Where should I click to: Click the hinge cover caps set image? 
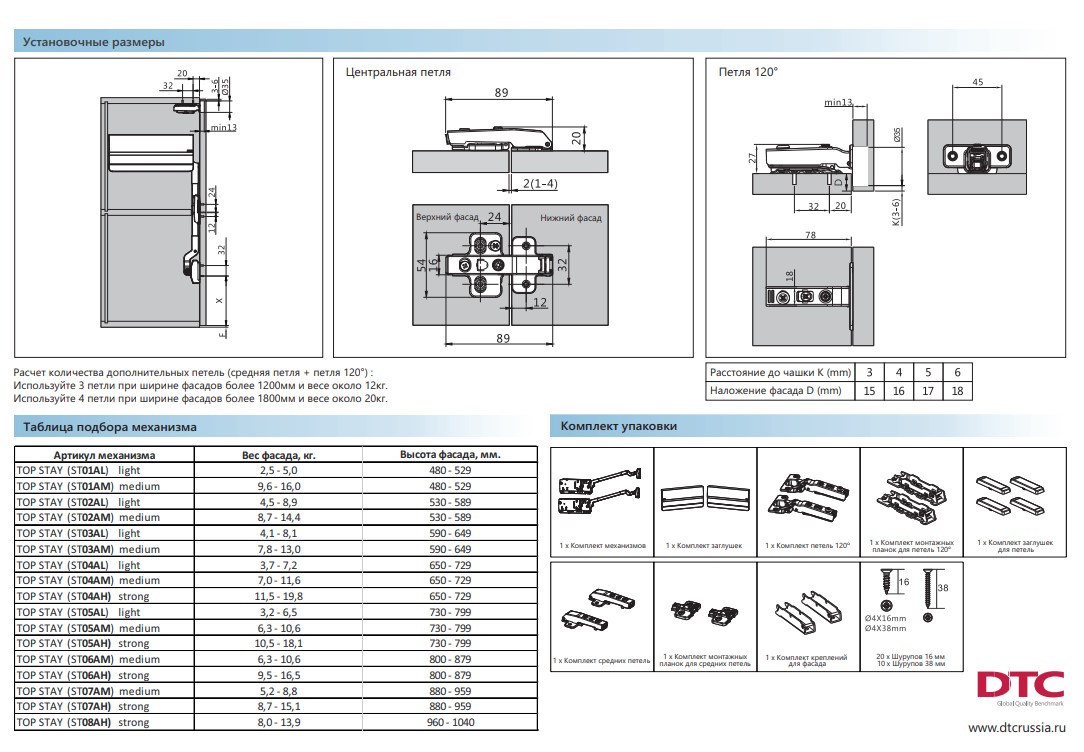click(x=1012, y=490)
